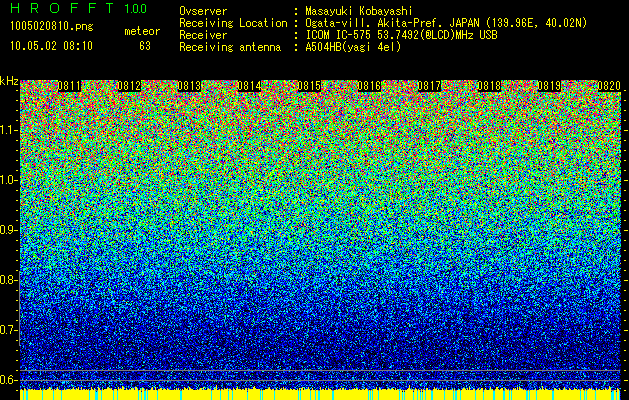Image resolution: width=629 pixels, height=400 pixels.
Task: Click the Receiver label
Action: 203,35
